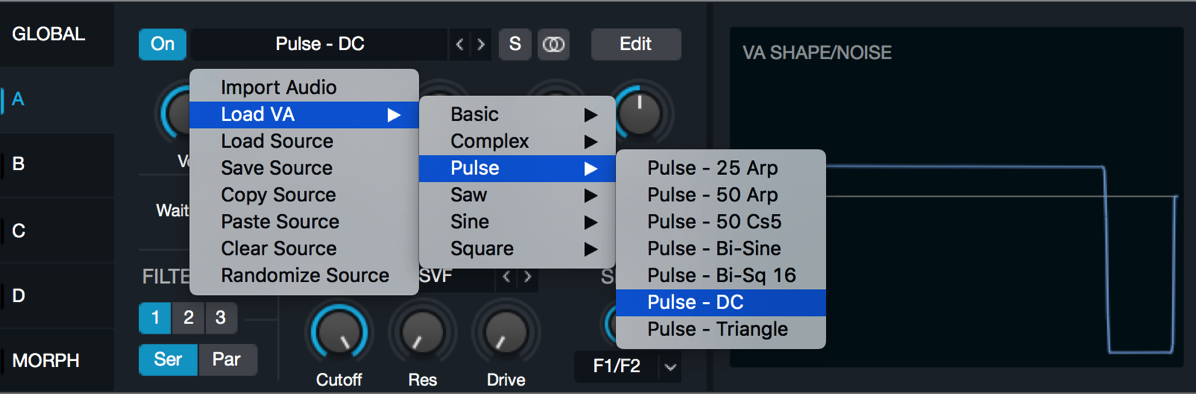The width and height of the screenshot is (1196, 394).
Task: Select Par filter routing
Action: tap(227, 360)
